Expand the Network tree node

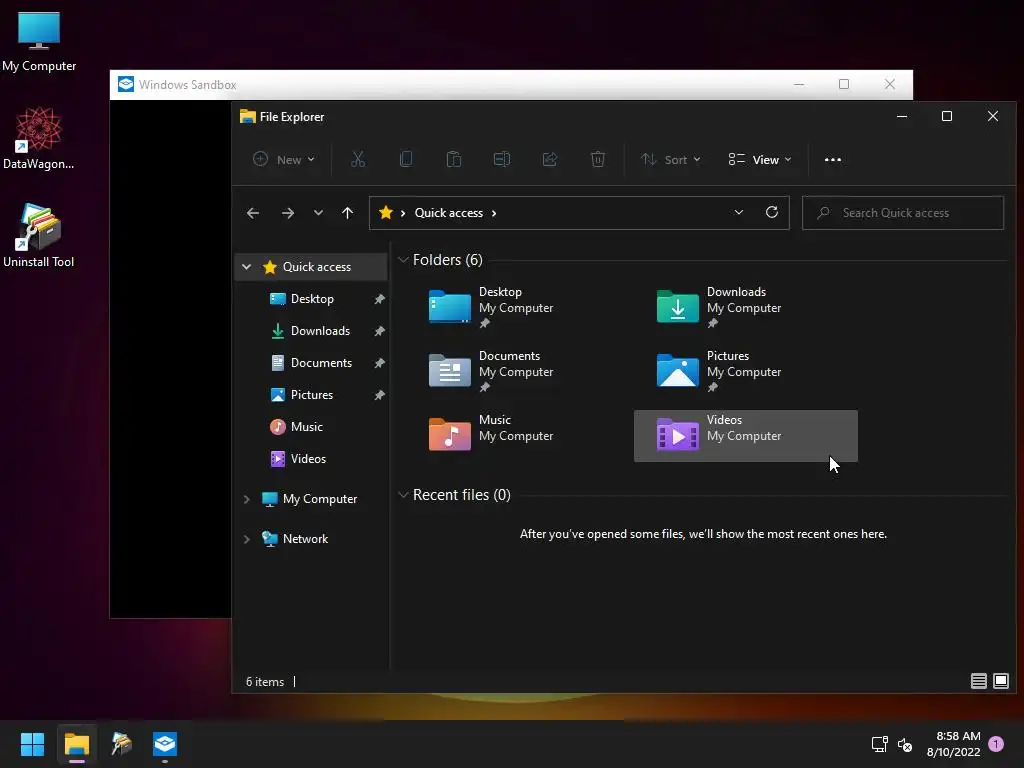pyautogui.click(x=246, y=539)
